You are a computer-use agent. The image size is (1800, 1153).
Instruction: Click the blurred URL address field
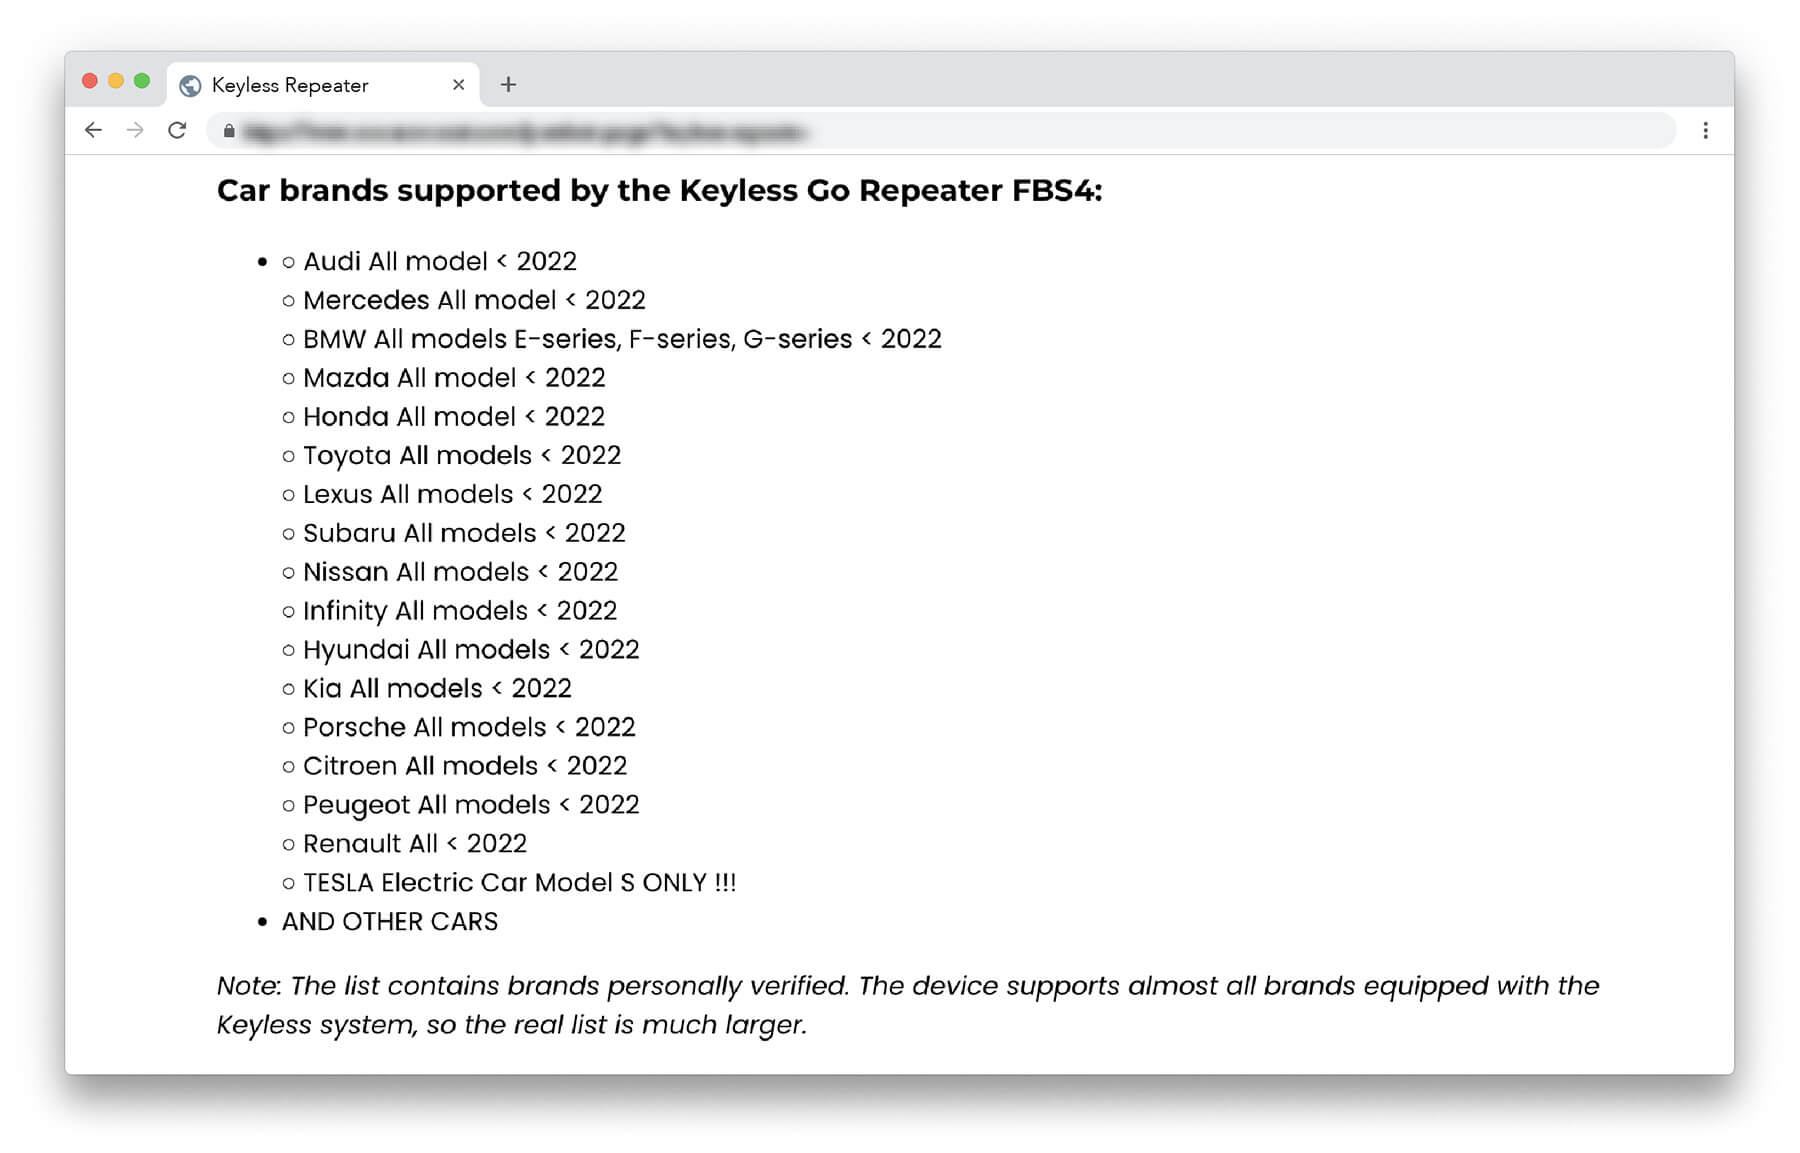pos(940,131)
